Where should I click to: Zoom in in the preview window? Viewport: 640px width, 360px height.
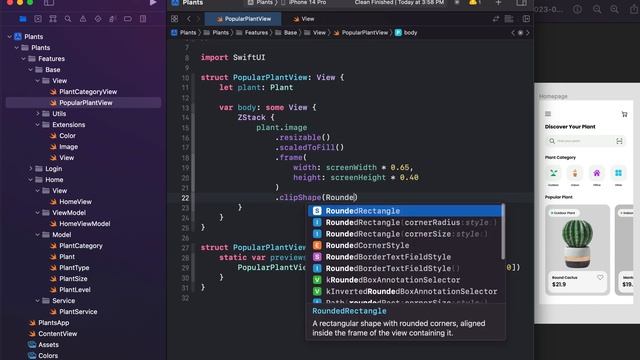point(614,9)
